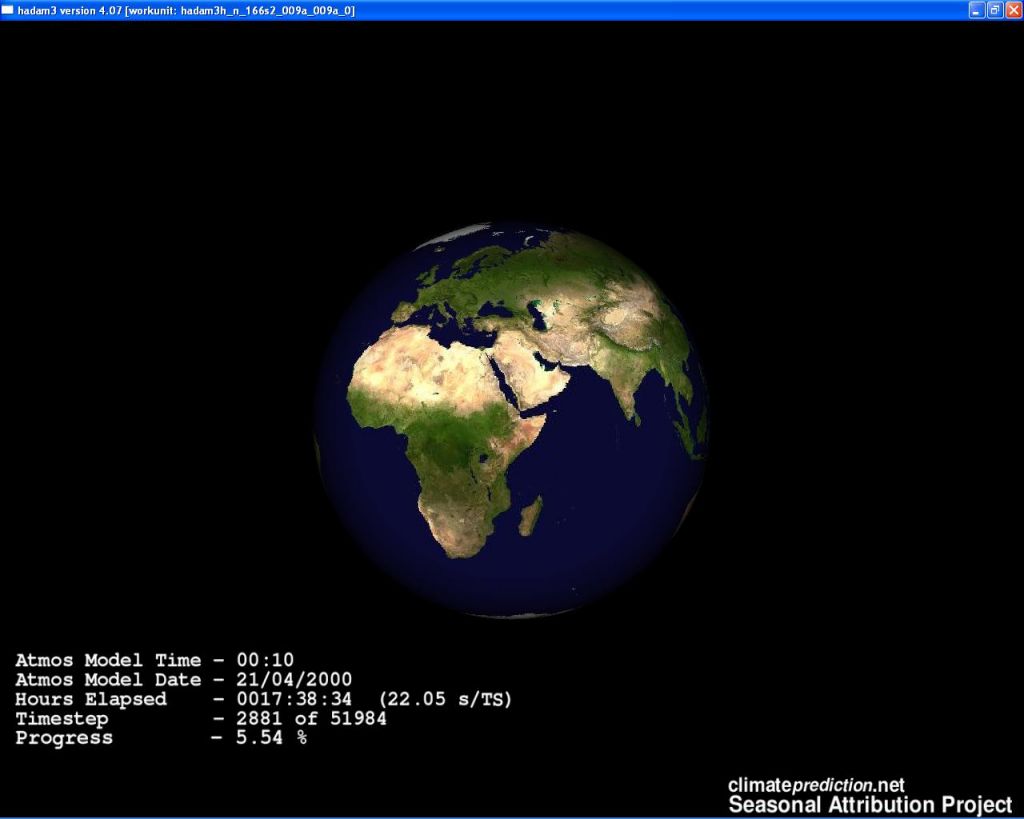This screenshot has width=1024, height=819.
Task: Close the hadam3 climate model window
Action: [1012, 10]
